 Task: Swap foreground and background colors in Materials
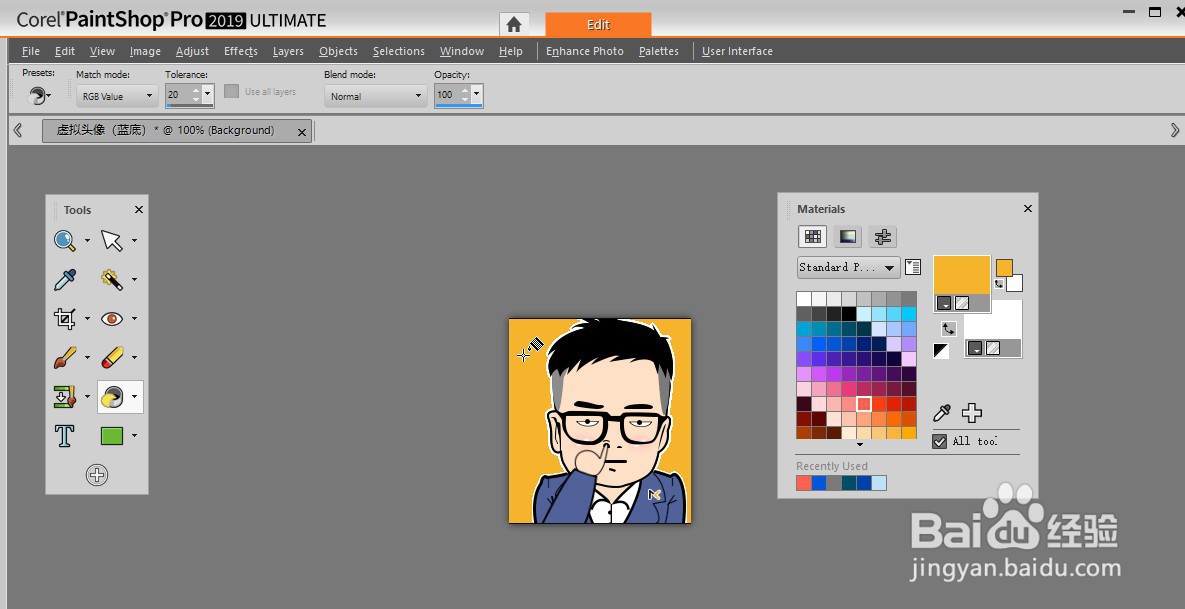pyautogui.click(x=948, y=328)
